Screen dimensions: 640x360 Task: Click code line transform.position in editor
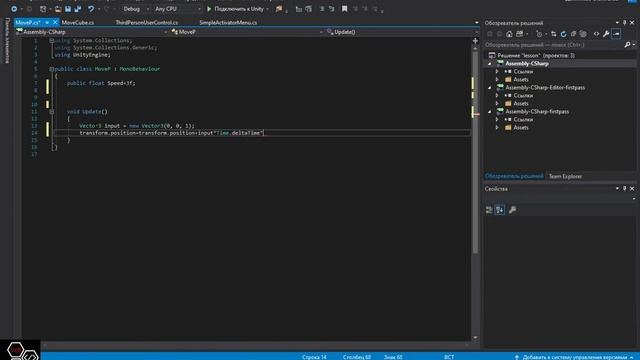pyautogui.click(x=171, y=133)
